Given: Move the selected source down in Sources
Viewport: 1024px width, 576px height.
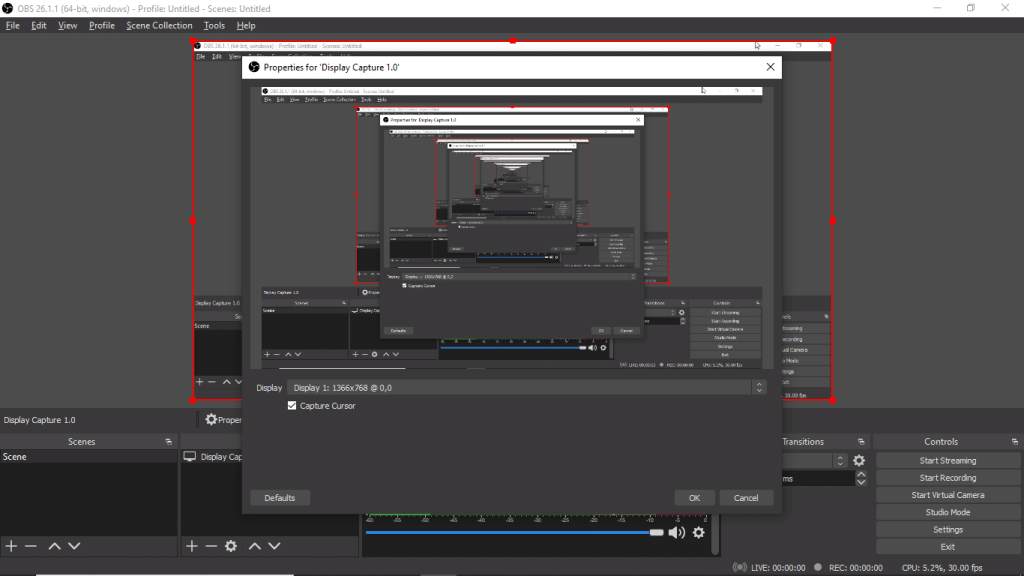Looking at the screenshot, I should pos(274,546).
